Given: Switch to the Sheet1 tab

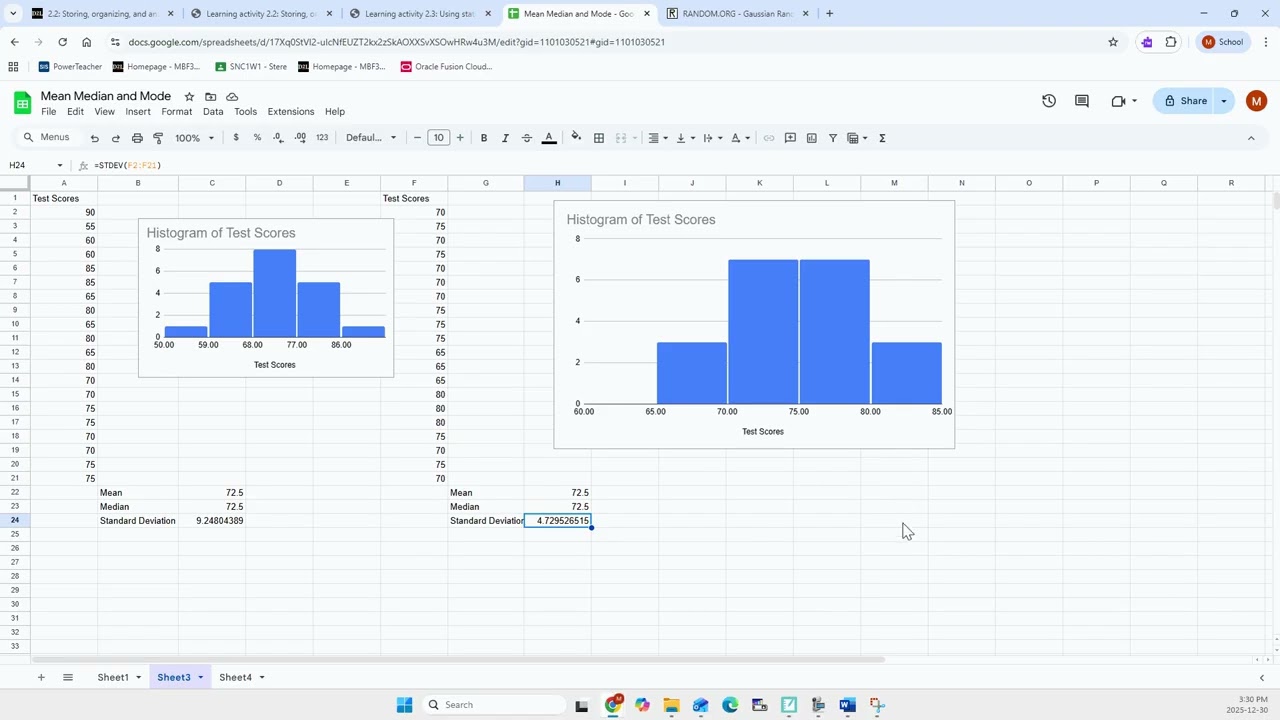Looking at the screenshot, I should (113, 678).
